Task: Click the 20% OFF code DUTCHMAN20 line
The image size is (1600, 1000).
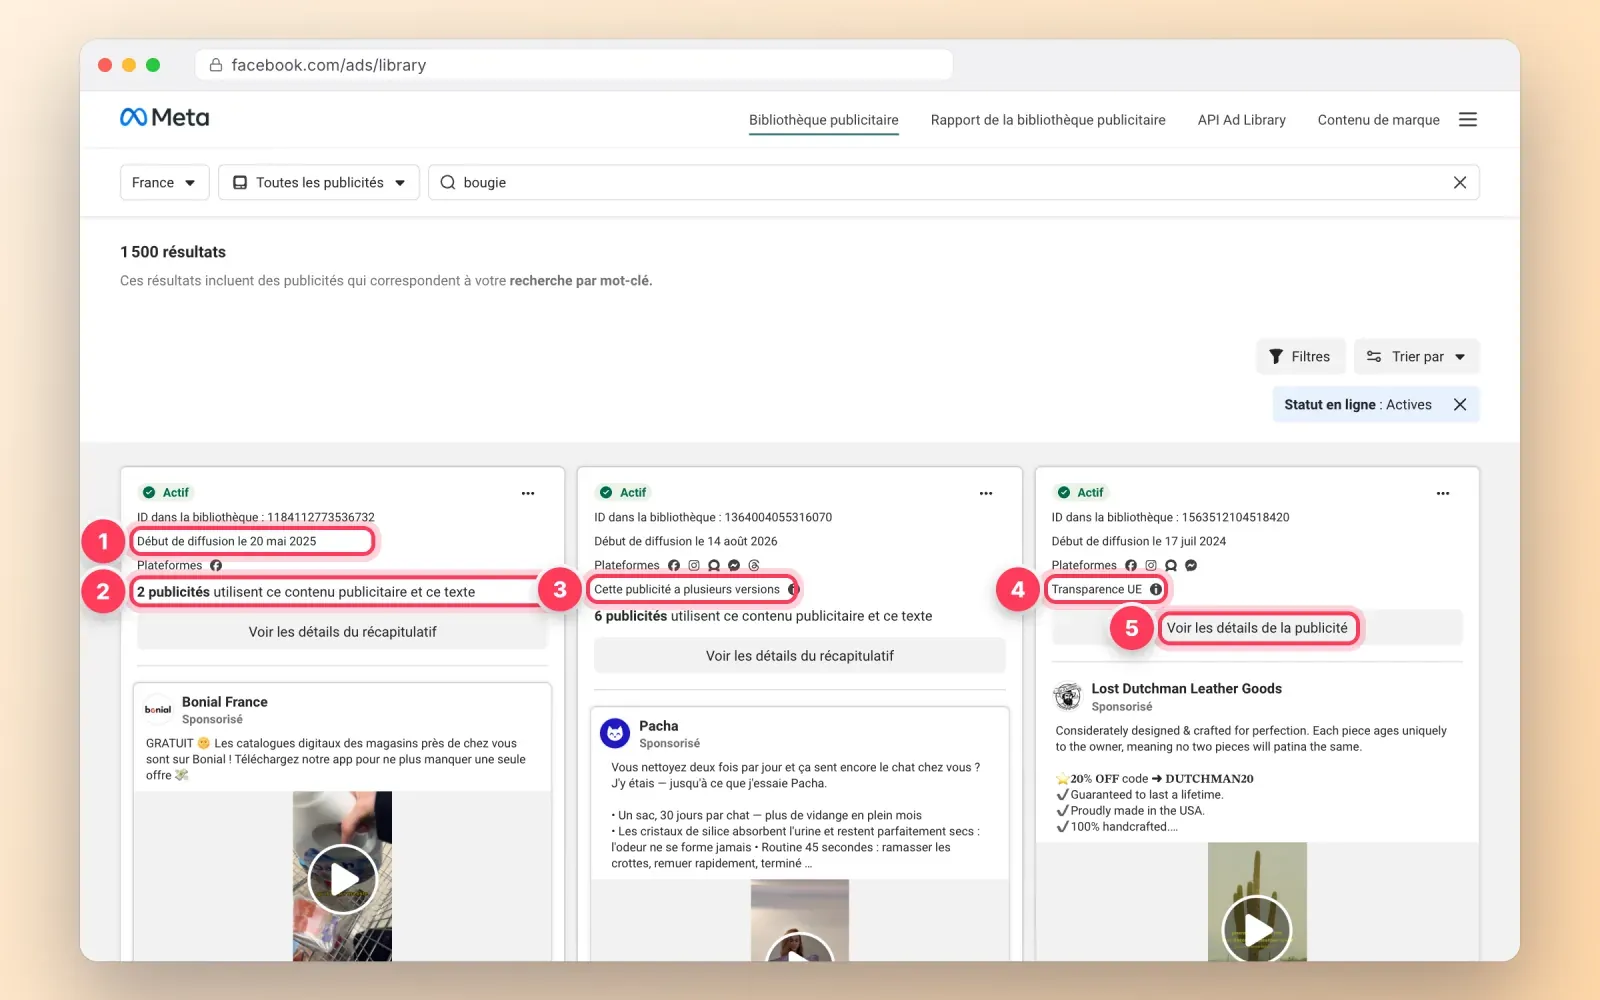Action: [x=1155, y=778]
